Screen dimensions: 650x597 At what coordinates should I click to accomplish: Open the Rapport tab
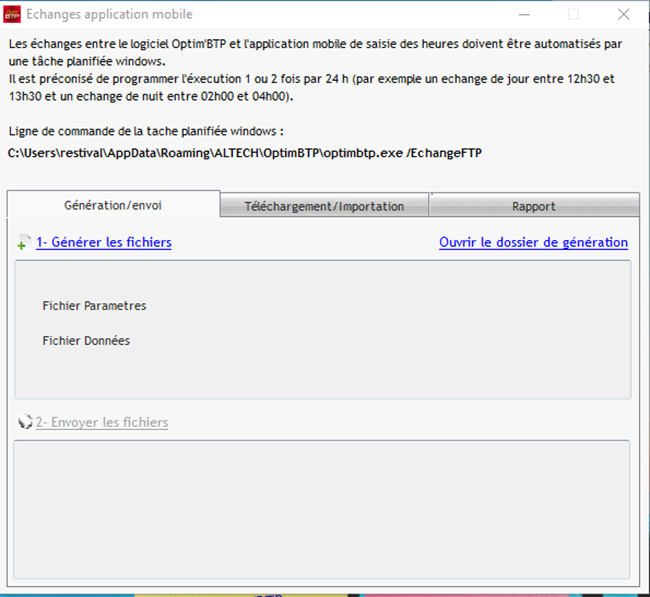point(533,206)
